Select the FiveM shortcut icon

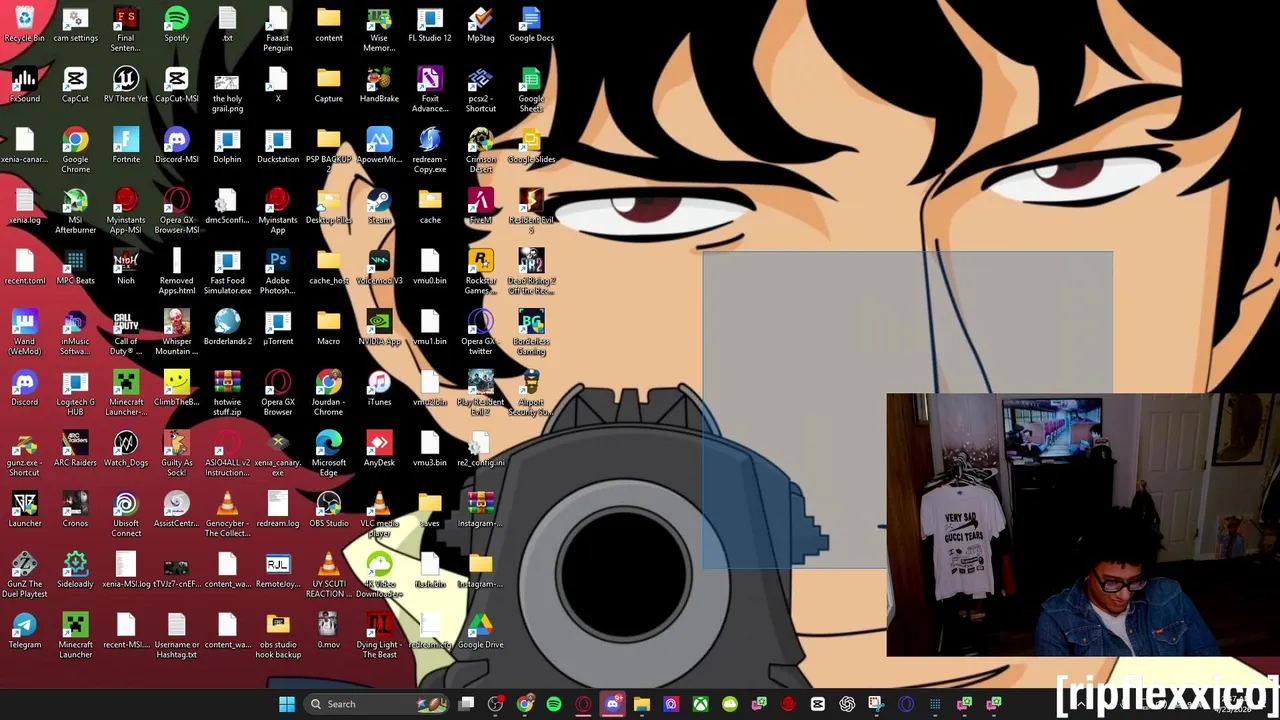pos(480,207)
